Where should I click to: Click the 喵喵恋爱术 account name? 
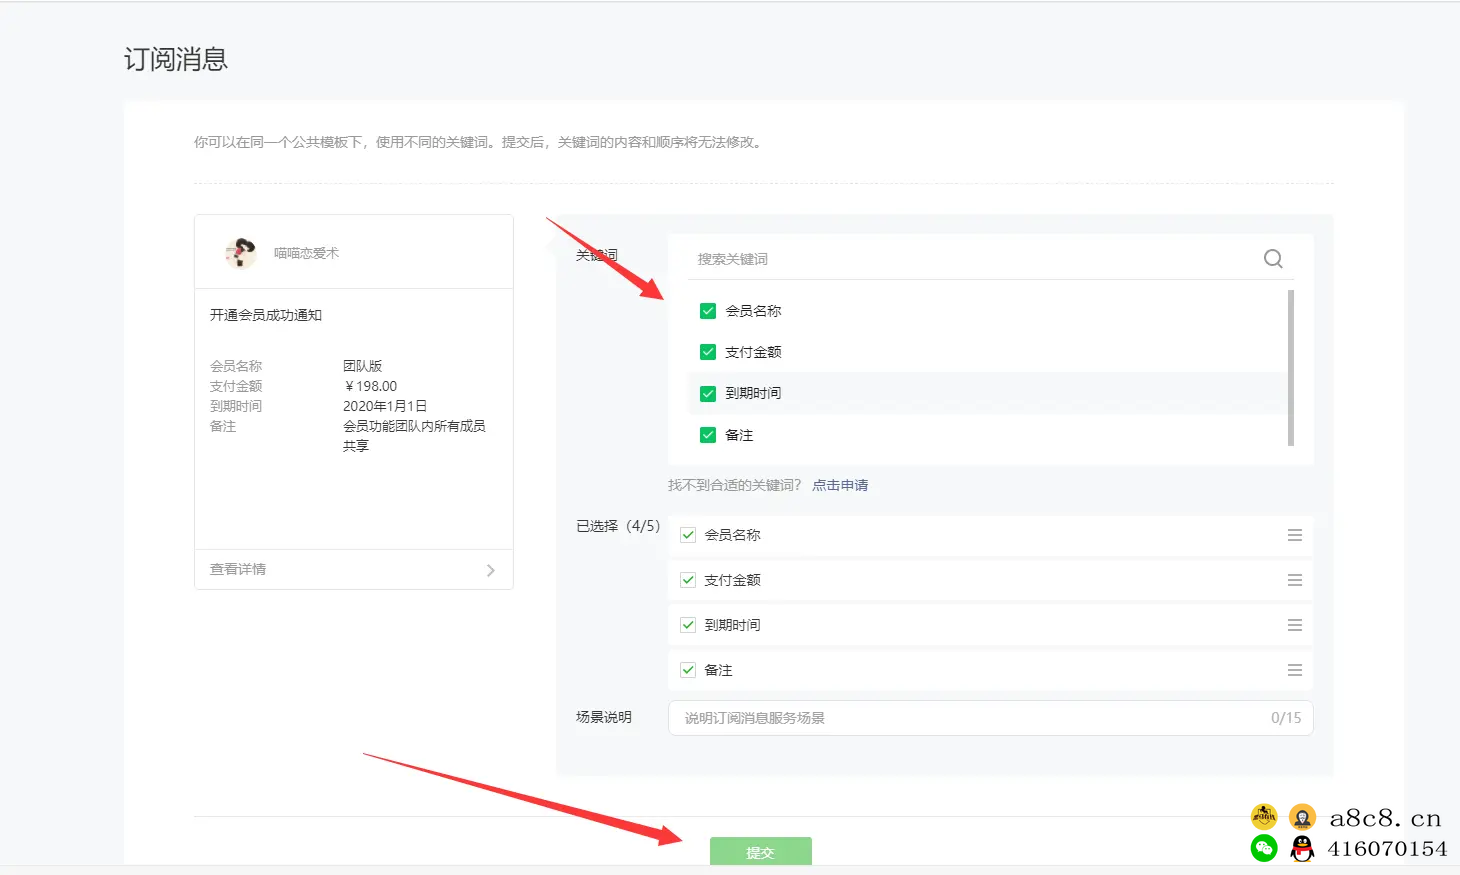pyautogui.click(x=306, y=253)
